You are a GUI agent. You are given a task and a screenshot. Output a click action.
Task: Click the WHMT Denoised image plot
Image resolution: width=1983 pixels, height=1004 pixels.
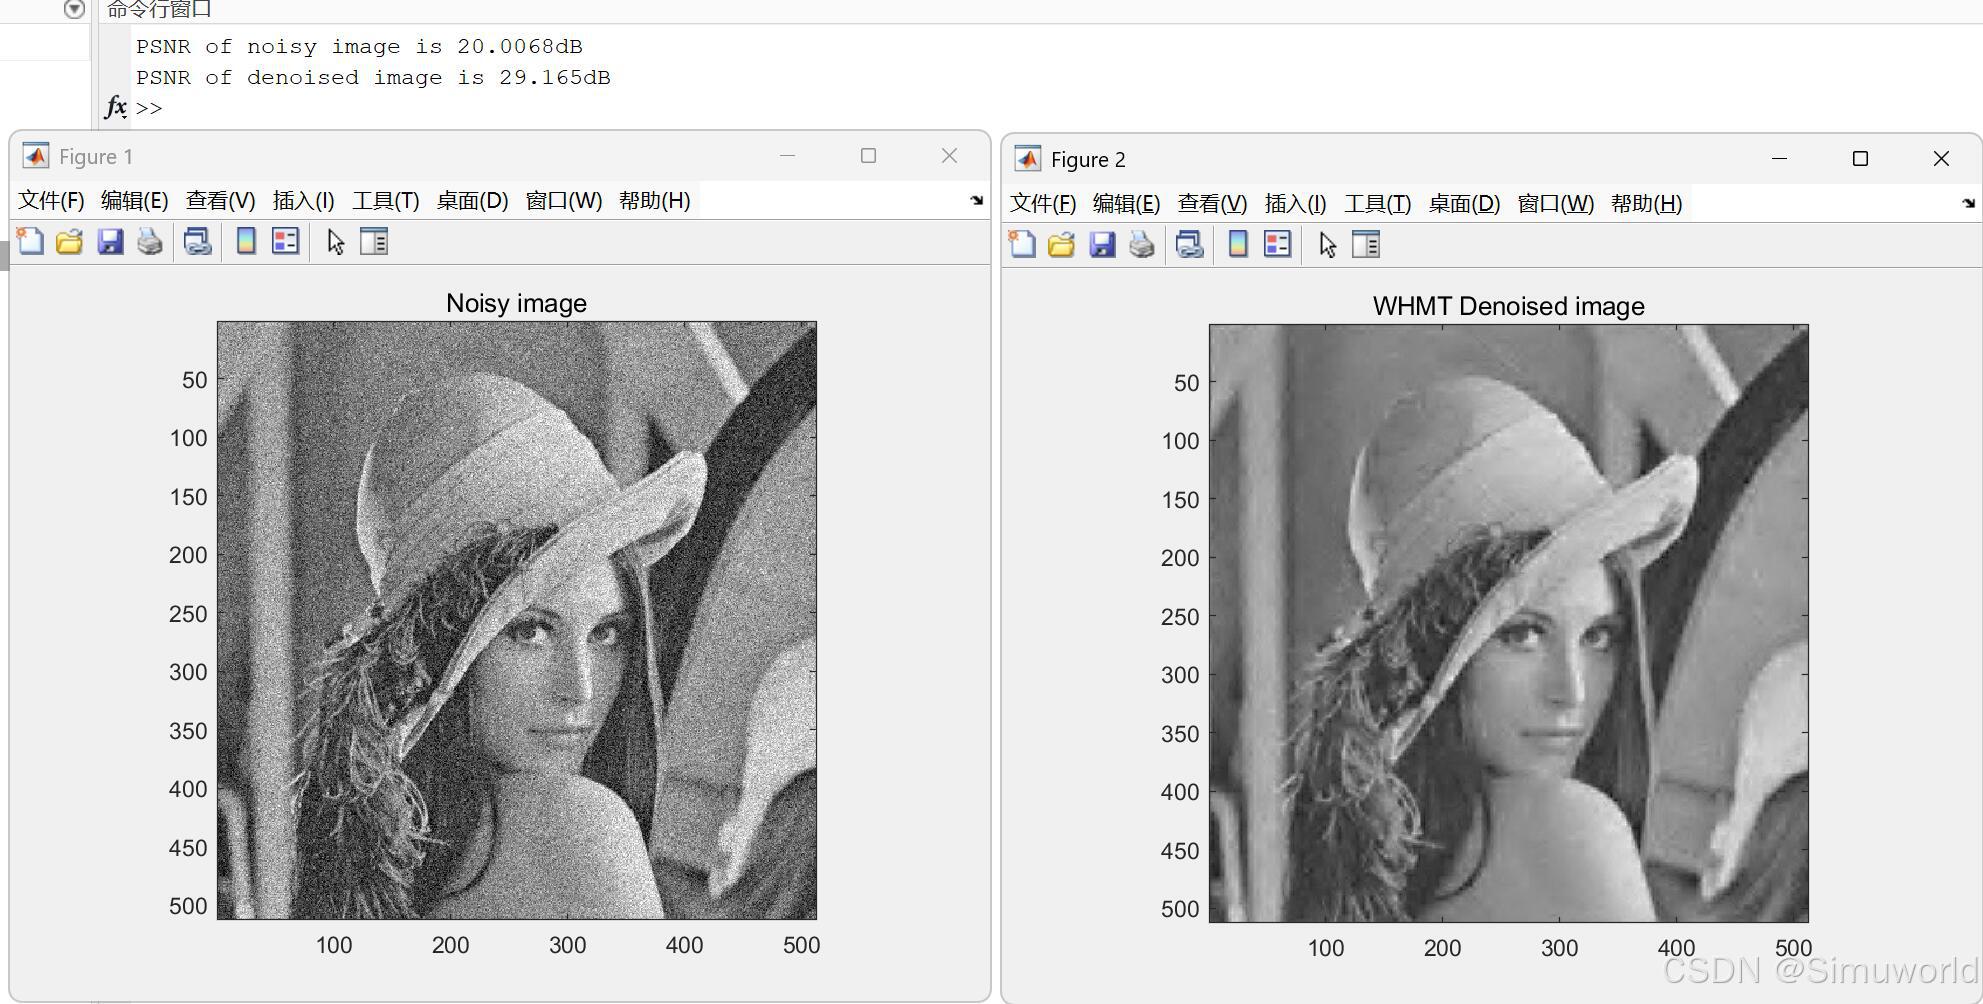click(x=1509, y=623)
